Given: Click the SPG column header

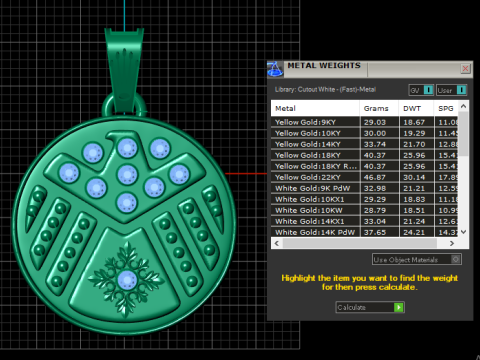Looking at the screenshot, I should pyautogui.click(x=446, y=108).
